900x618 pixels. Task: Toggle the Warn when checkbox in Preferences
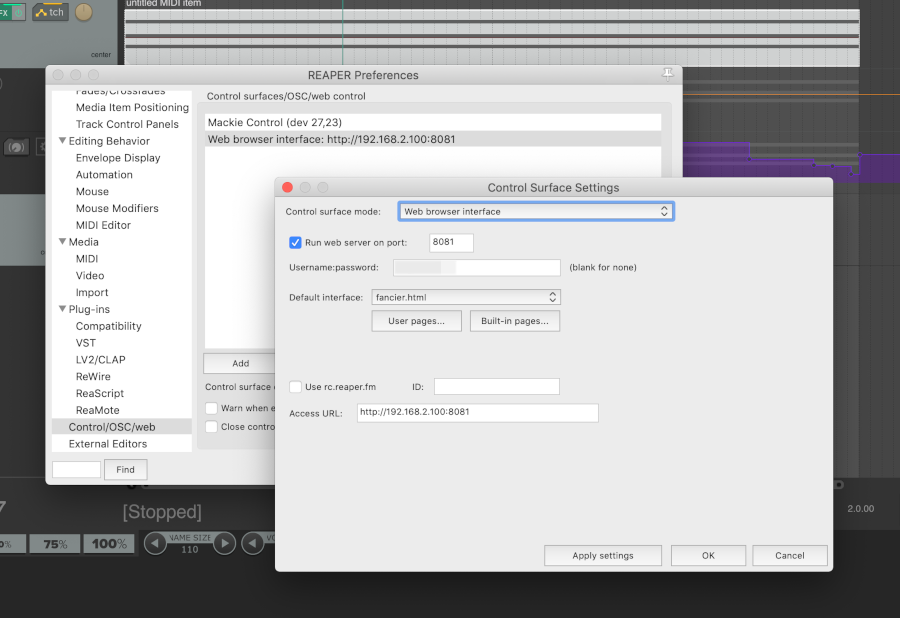[212, 408]
